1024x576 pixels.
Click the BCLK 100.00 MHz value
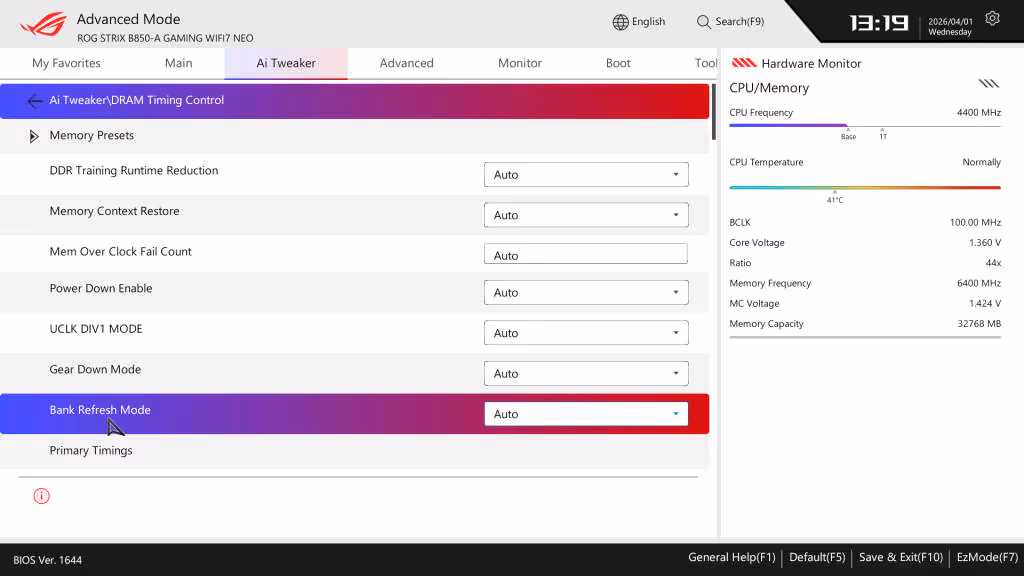pos(975,223)
